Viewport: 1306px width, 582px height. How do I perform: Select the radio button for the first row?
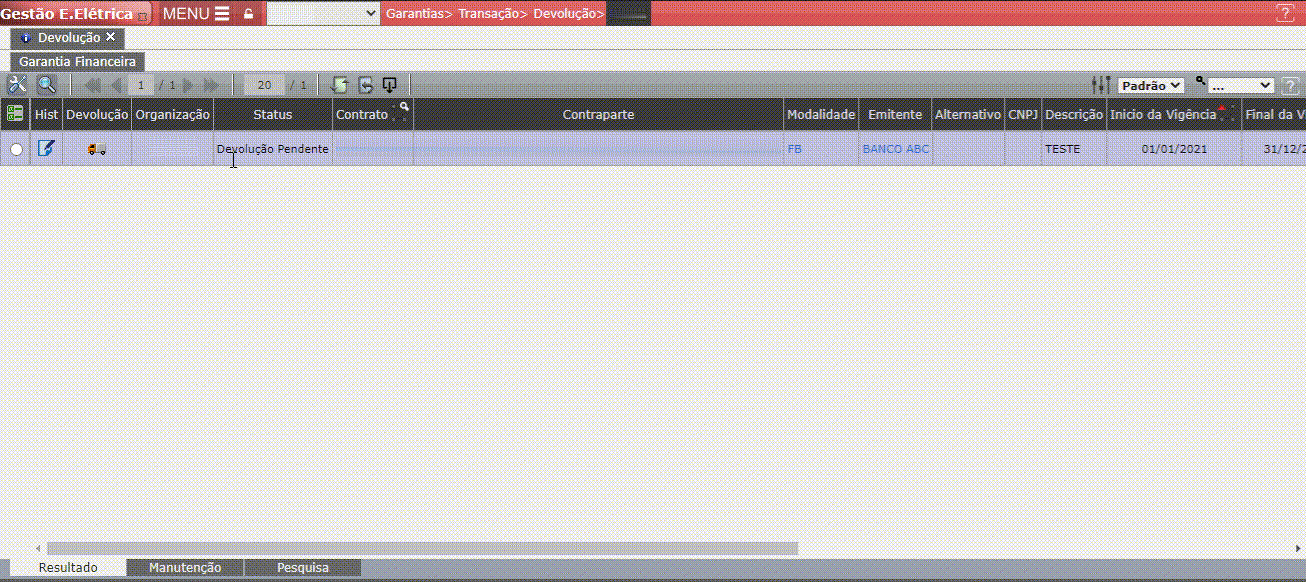16,149
